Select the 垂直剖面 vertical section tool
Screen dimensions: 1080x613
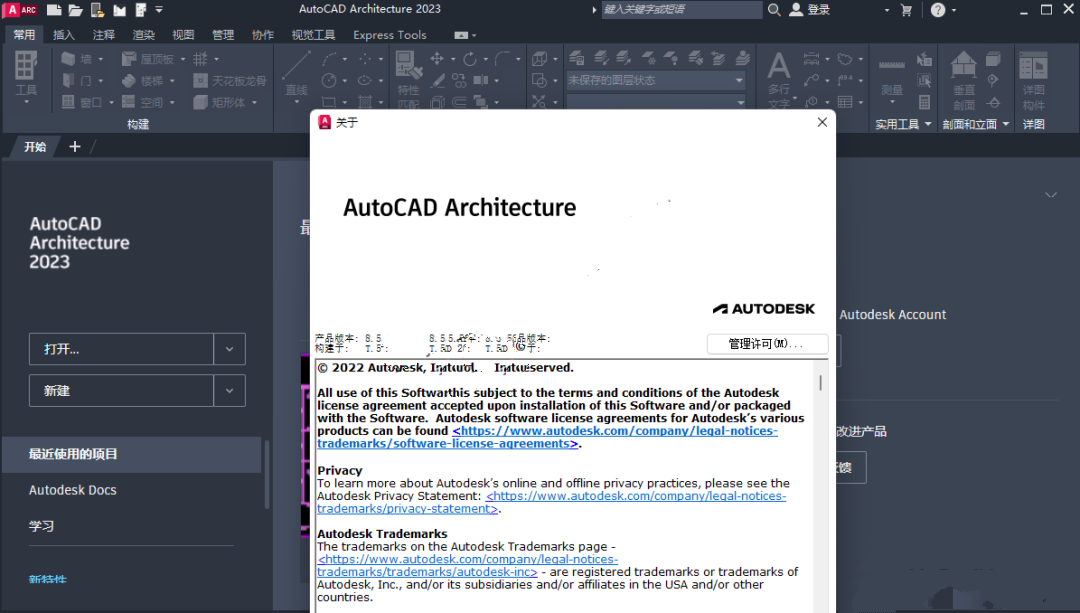pyautogui.click(x=964, y=81)
